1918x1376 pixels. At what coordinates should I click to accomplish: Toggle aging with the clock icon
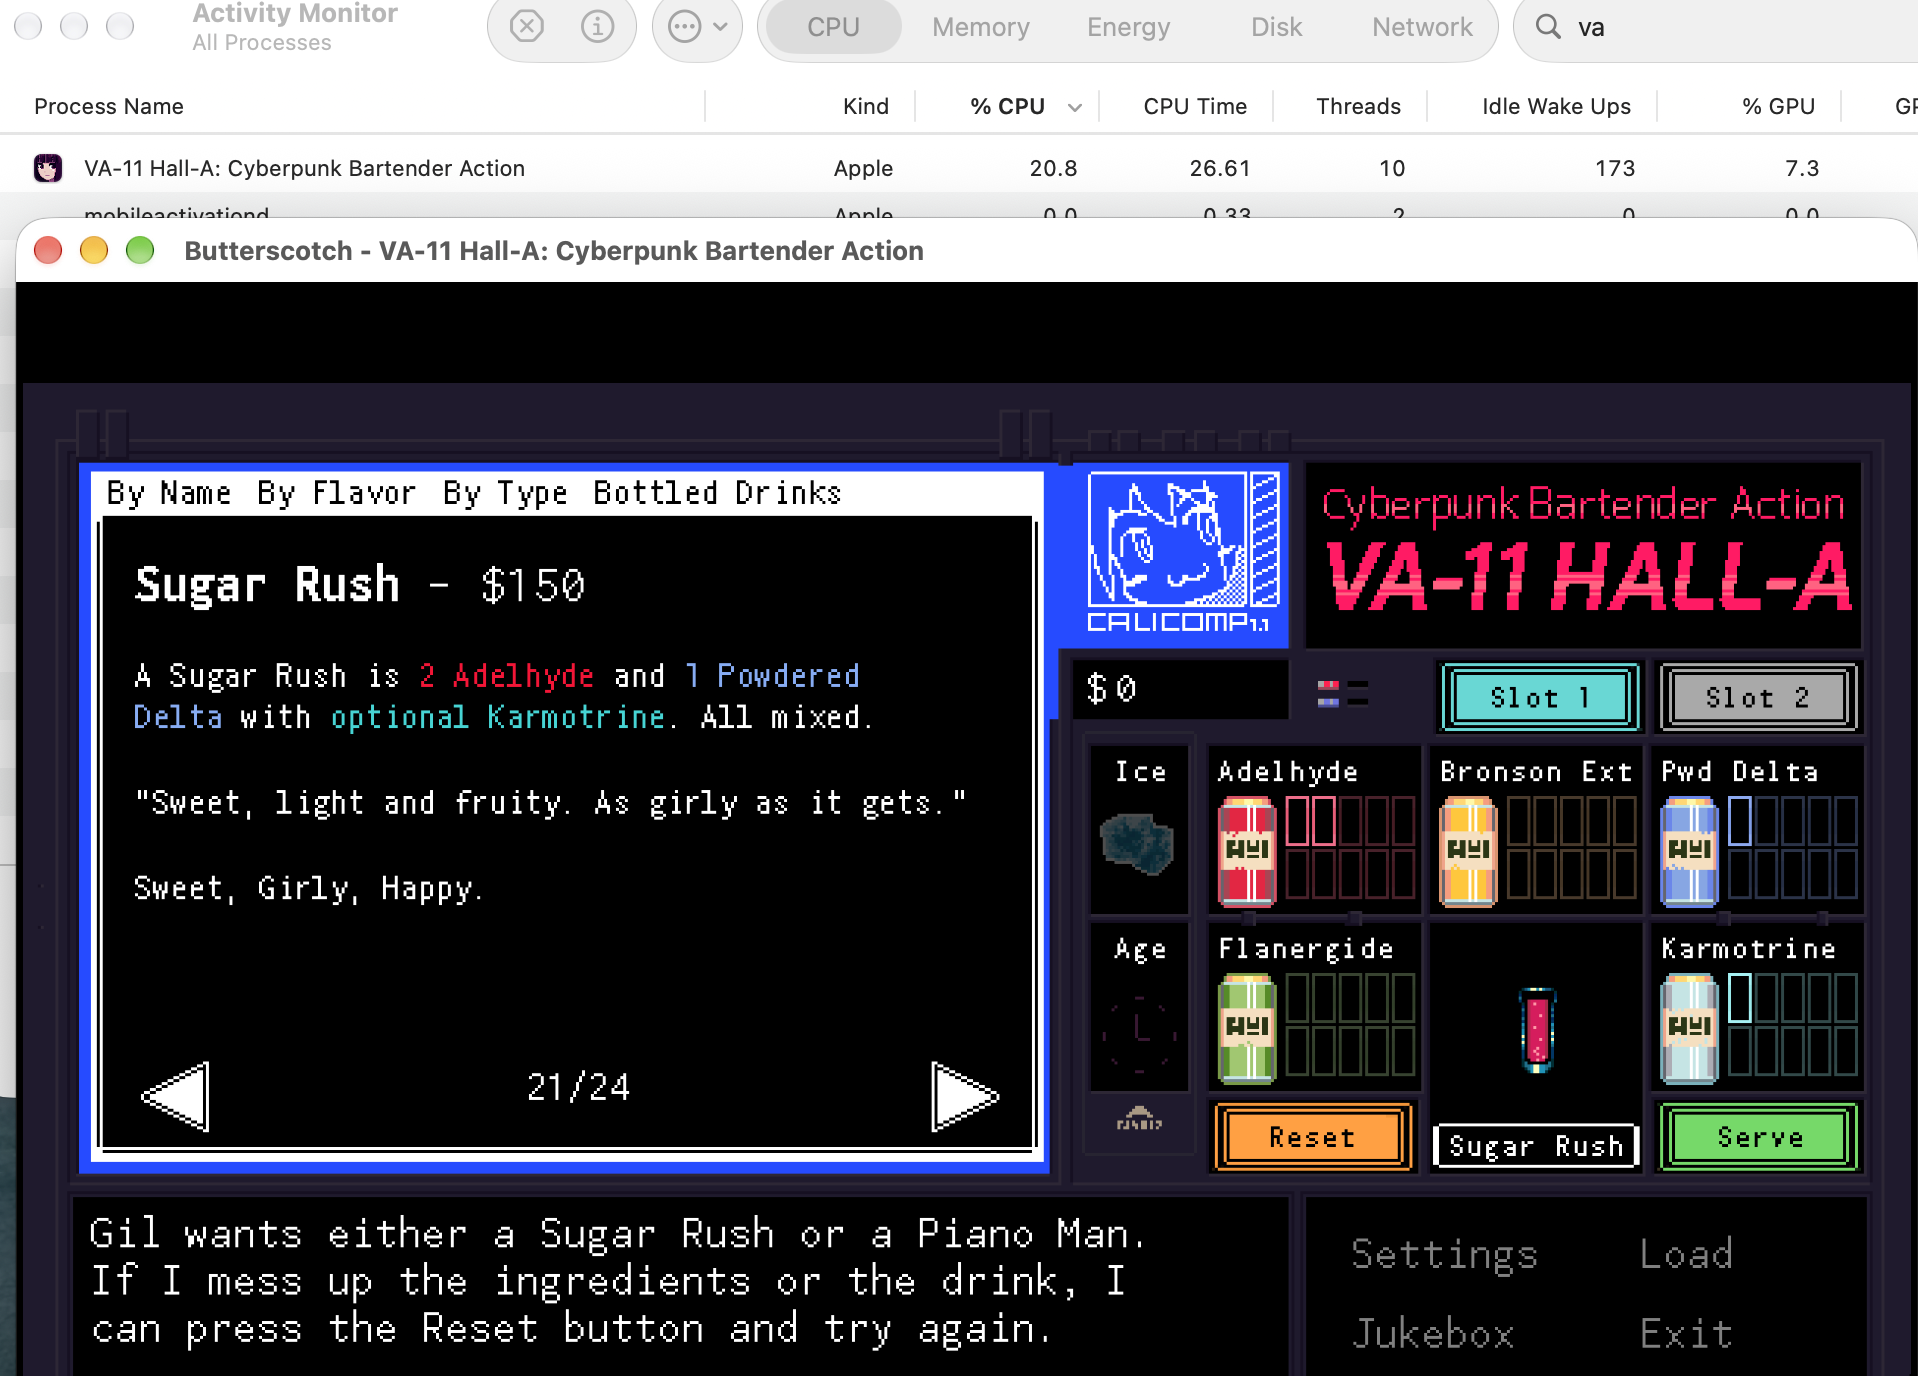1139,1034
